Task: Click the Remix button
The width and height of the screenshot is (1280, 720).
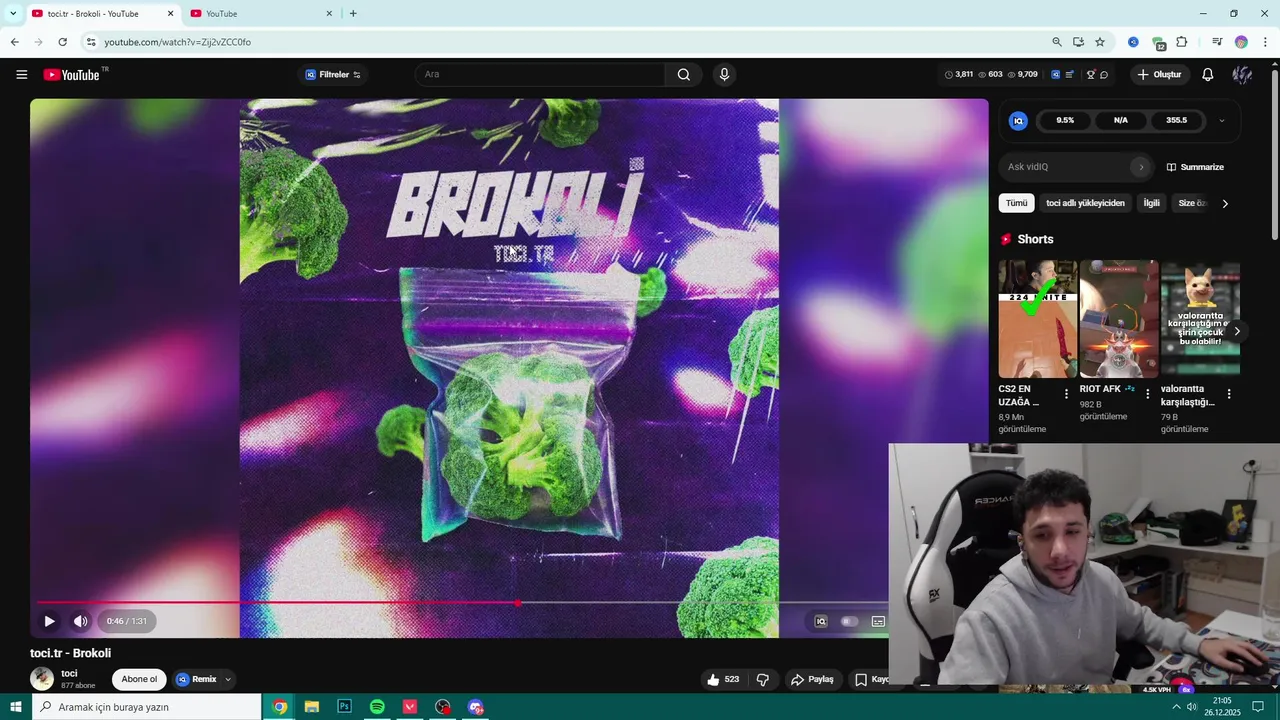Action: pos(197,680)
